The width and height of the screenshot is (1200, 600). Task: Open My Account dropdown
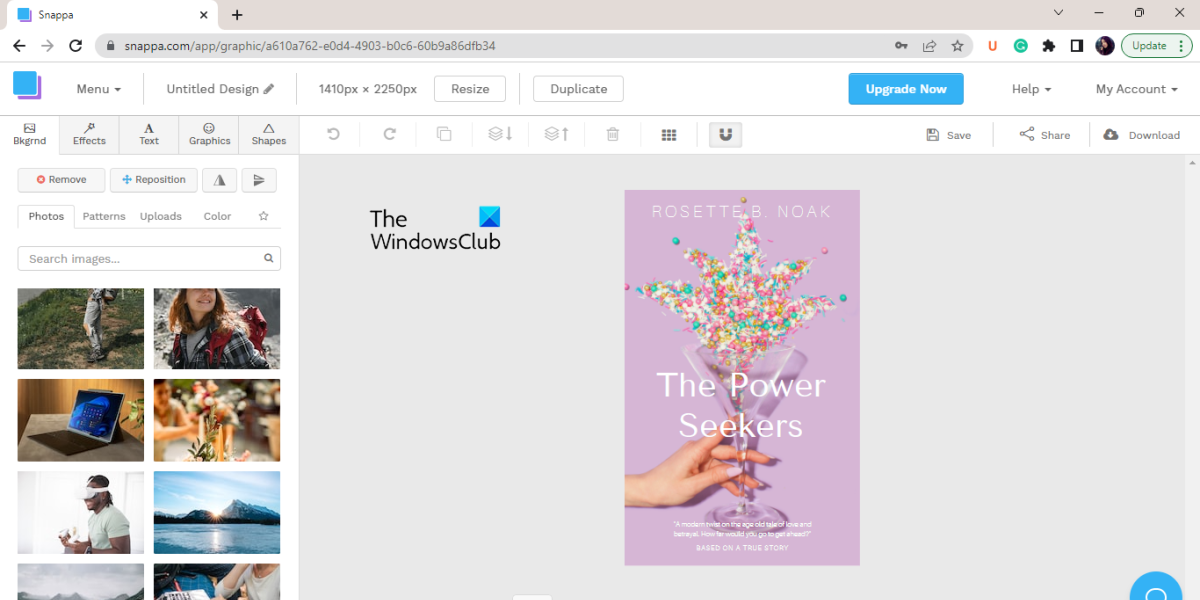coord(1137,89)
